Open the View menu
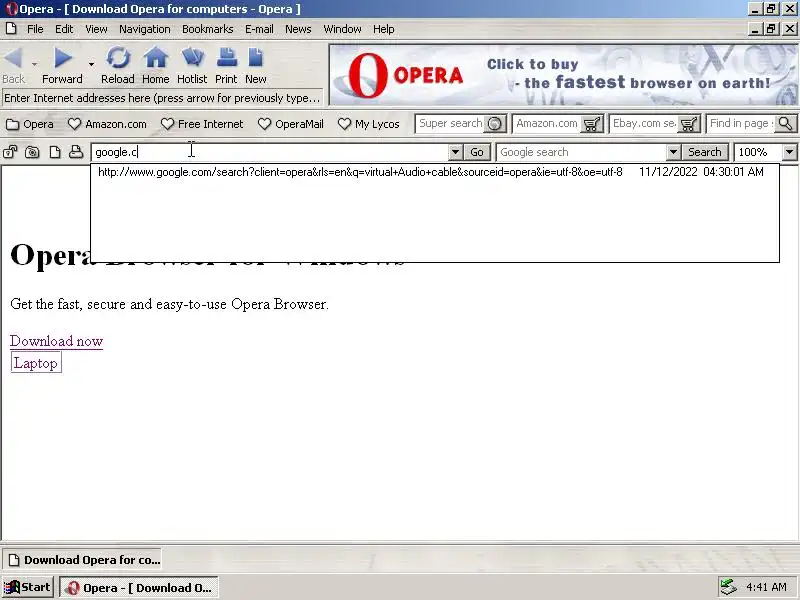The height and width of the screenshot is (600, 800). [96, 29]
